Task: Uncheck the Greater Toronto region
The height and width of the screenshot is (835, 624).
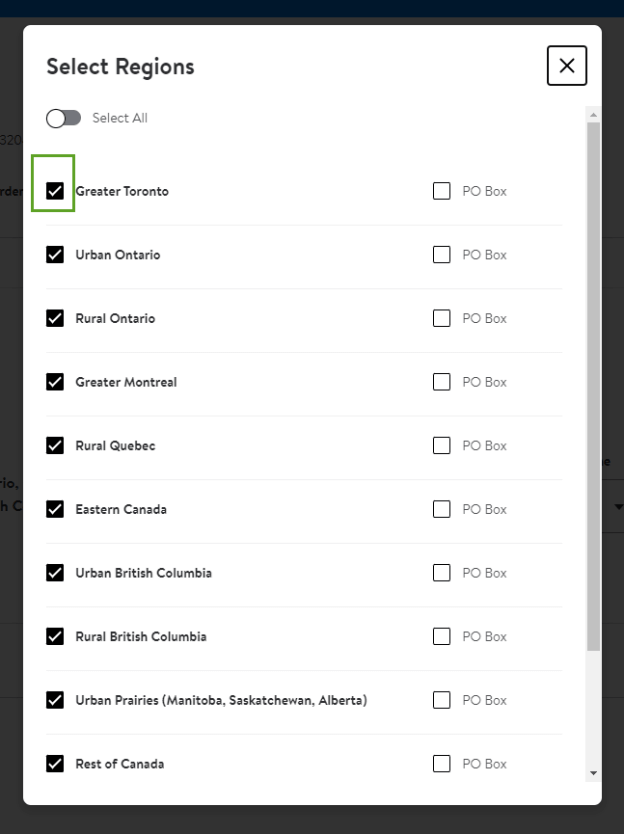Action: (x=55, y=191)
